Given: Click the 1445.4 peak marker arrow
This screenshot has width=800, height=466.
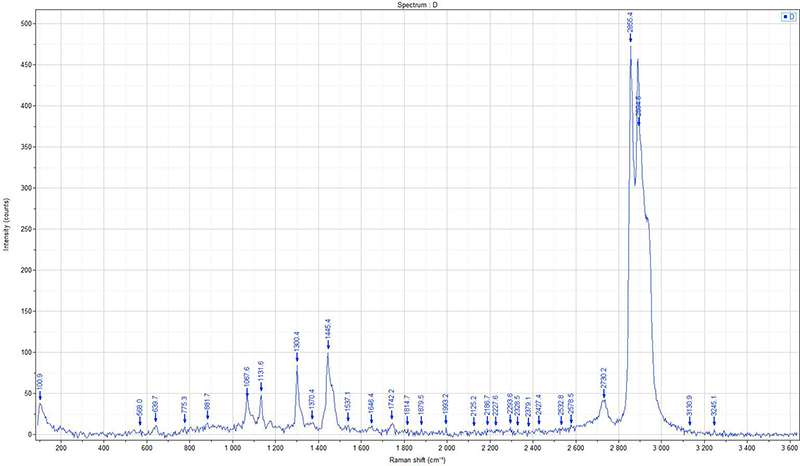Looking at the screenshot, I should (x=328, y=344).
